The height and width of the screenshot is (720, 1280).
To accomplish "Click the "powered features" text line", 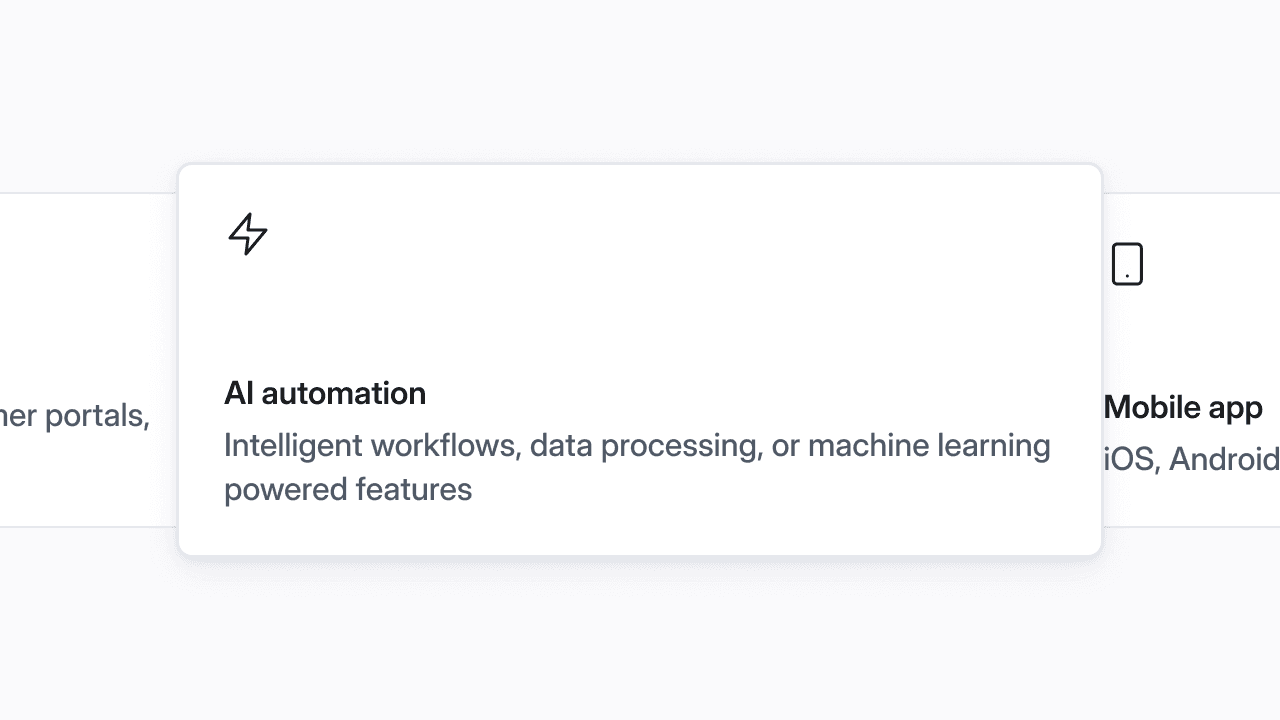I will pyautogui.click(x=348, y=490).
